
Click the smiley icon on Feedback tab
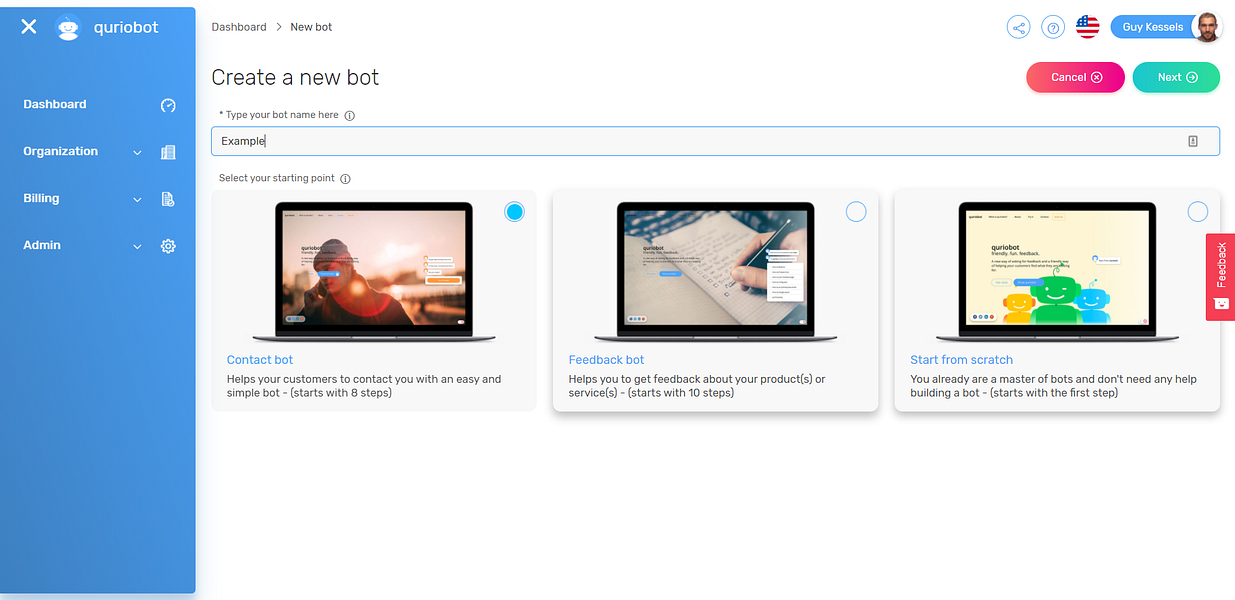click(x=1221, y=303)
